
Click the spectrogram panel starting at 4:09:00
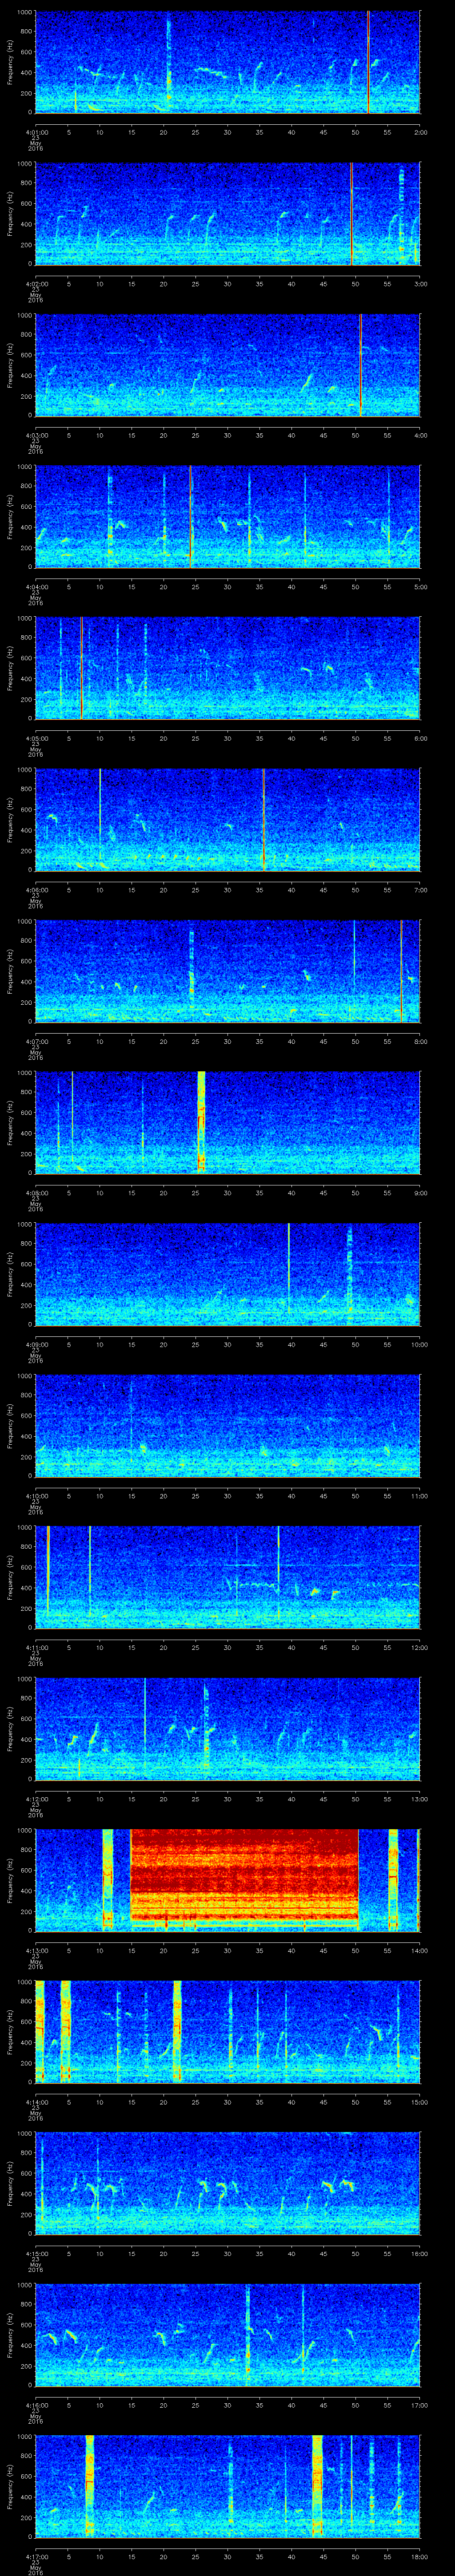click(227, 1274)
